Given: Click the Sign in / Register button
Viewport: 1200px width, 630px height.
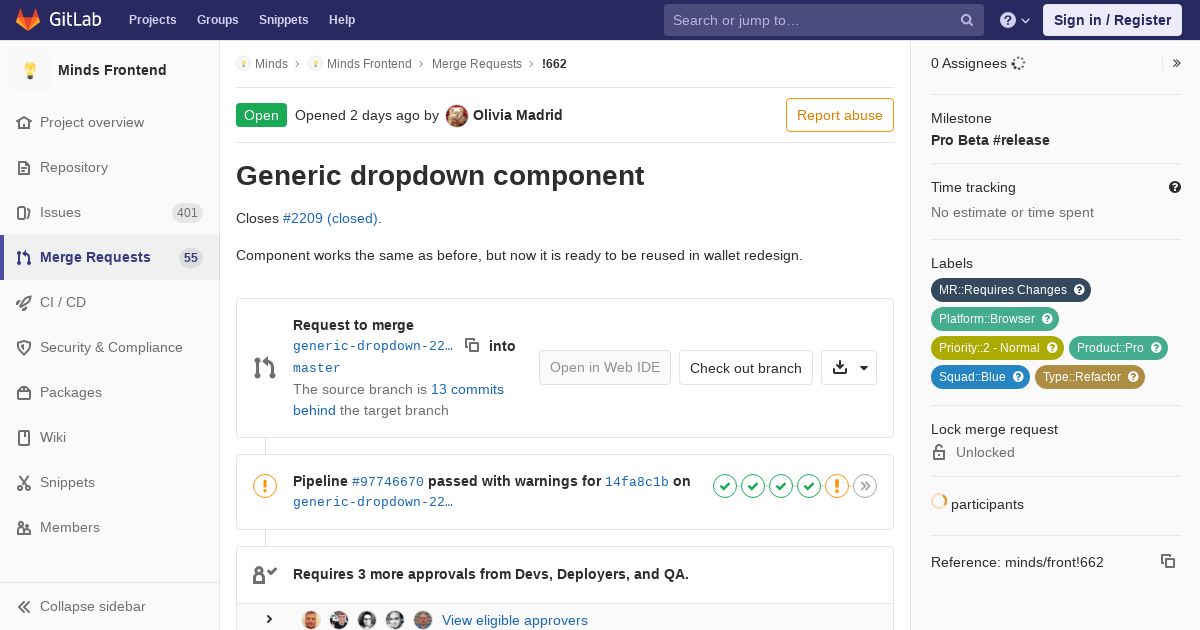Looking at the screenshot, I should (x=1112, y=20).
